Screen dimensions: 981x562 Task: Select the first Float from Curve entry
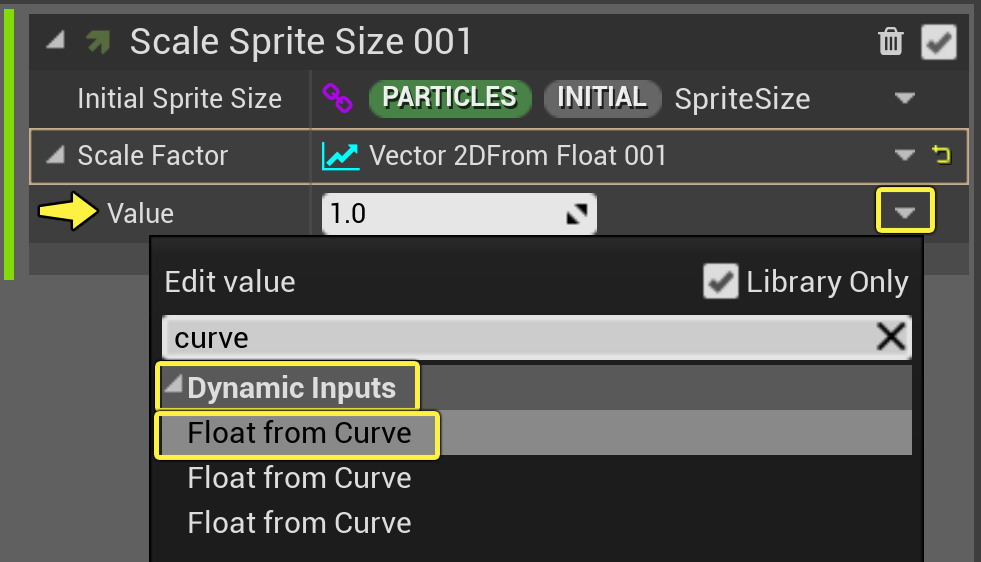click(299, 433)
